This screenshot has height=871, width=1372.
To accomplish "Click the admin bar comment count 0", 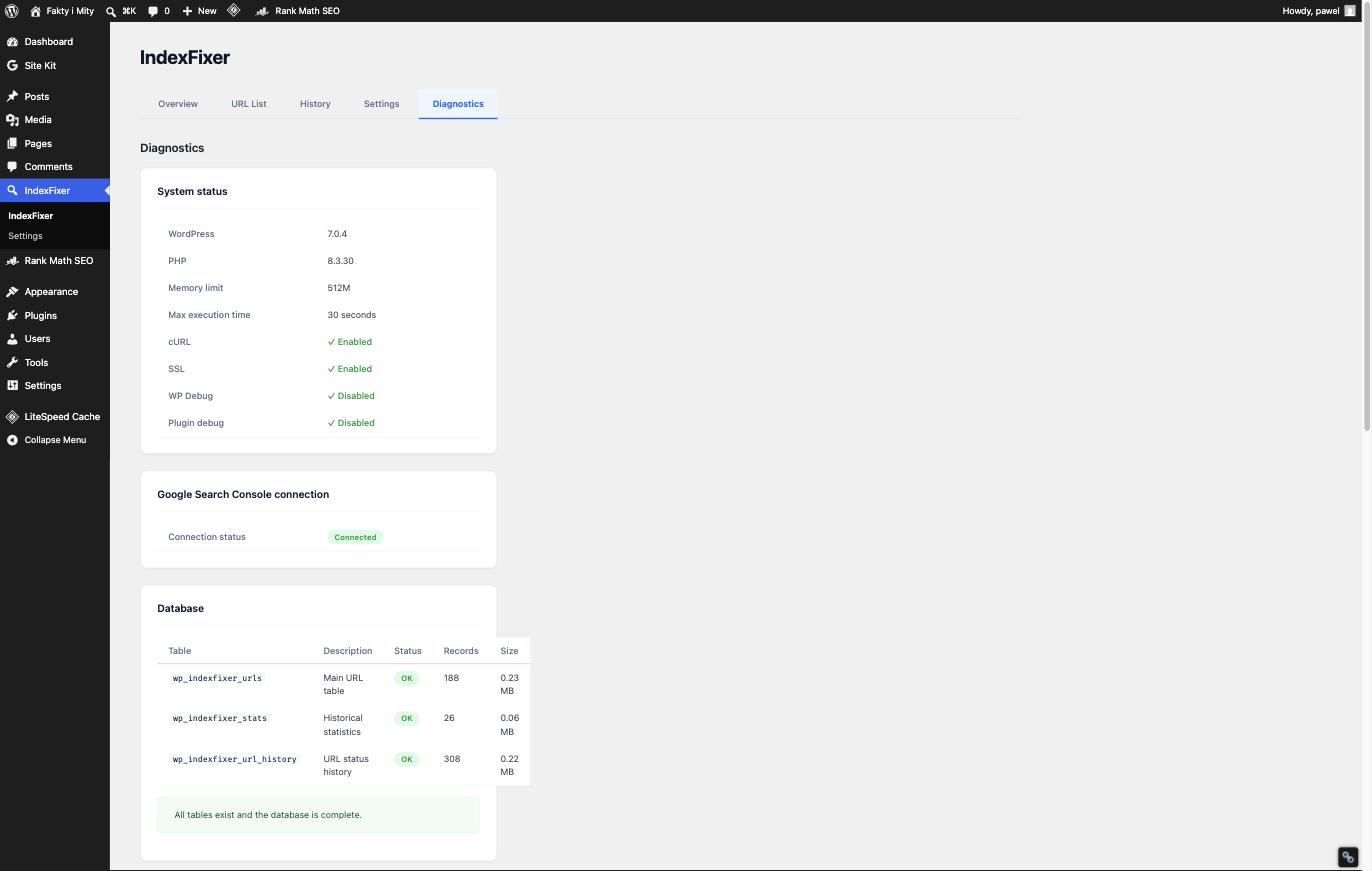I will (166, 11).
